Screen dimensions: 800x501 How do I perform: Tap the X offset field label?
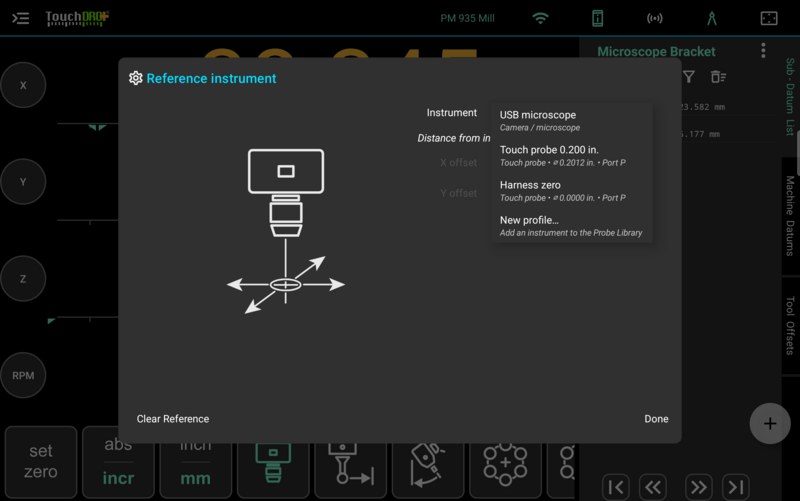pos(459,163)
